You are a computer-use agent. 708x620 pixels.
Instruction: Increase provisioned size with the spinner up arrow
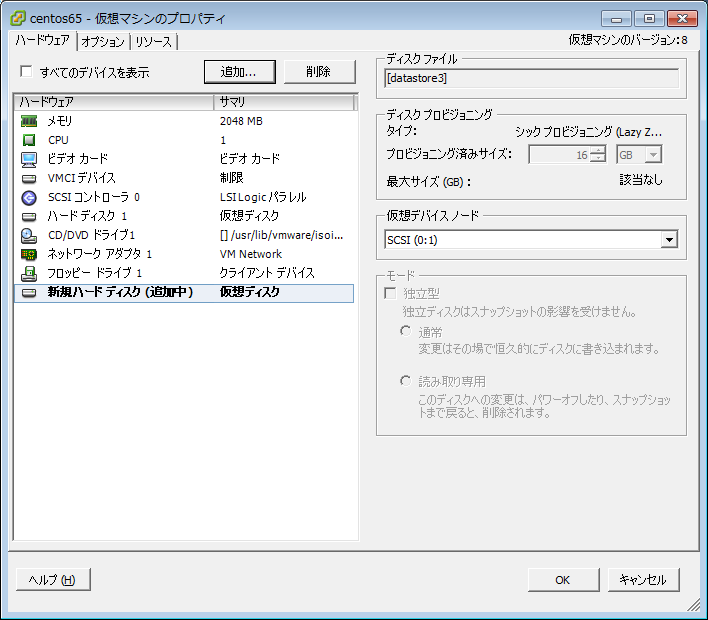(x=598, y=150)
